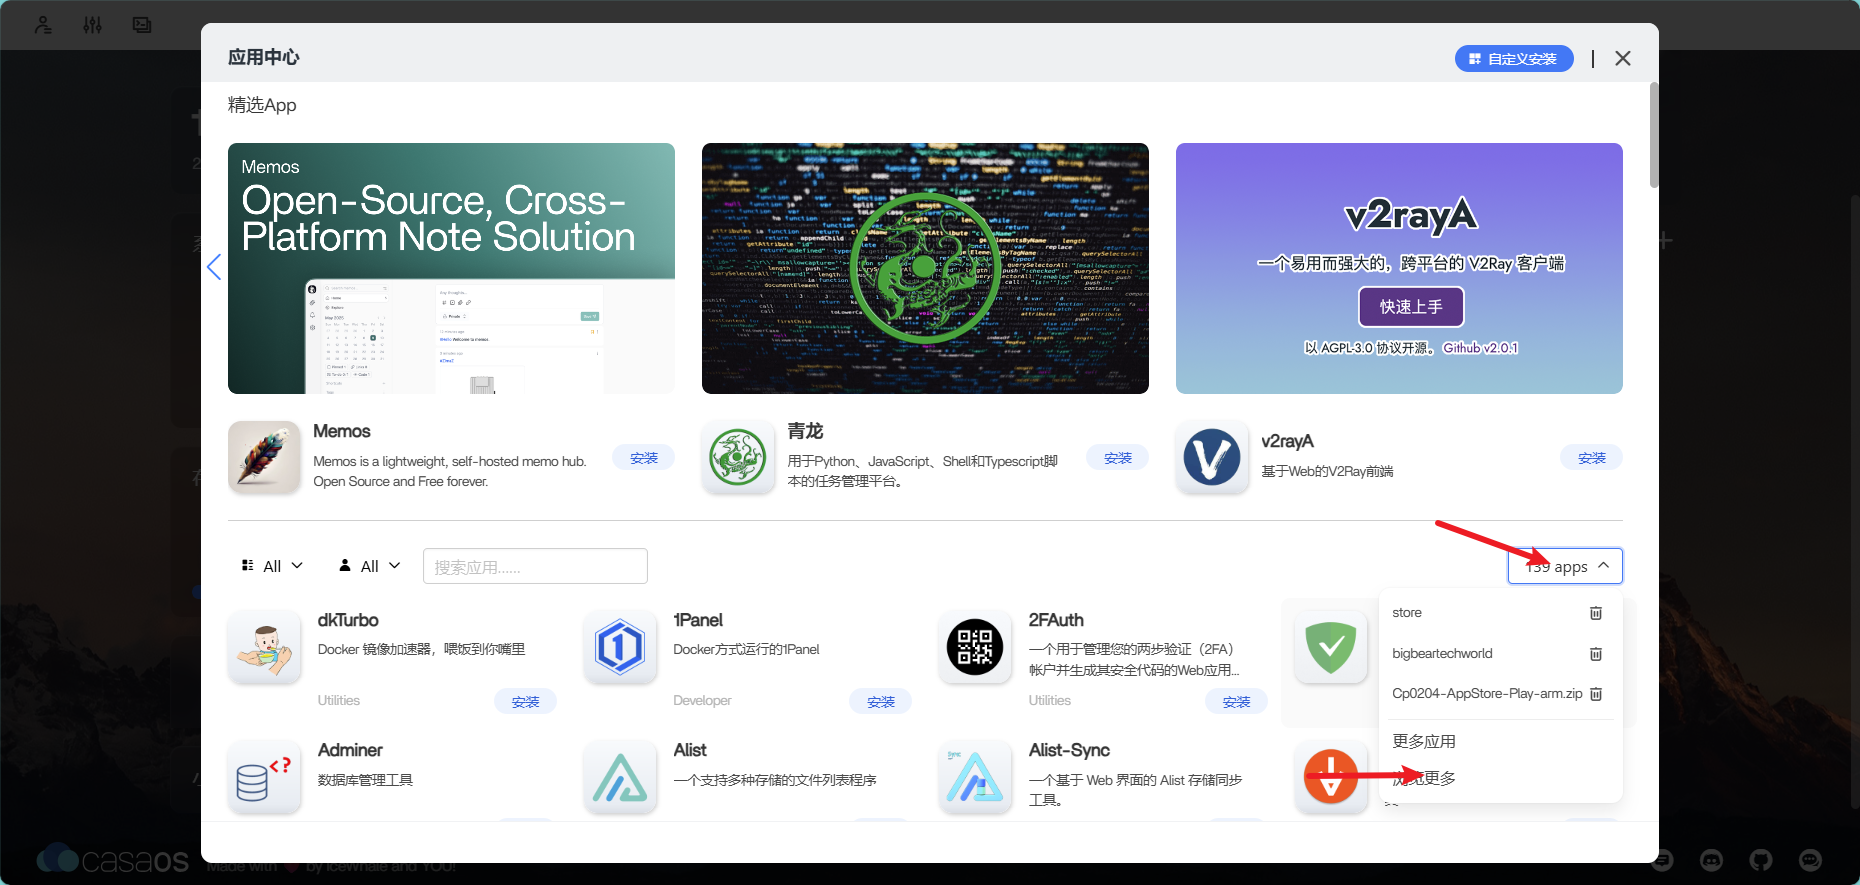Click the 搜索应用 search input field
1860x885 pixels.
[535, 566]
